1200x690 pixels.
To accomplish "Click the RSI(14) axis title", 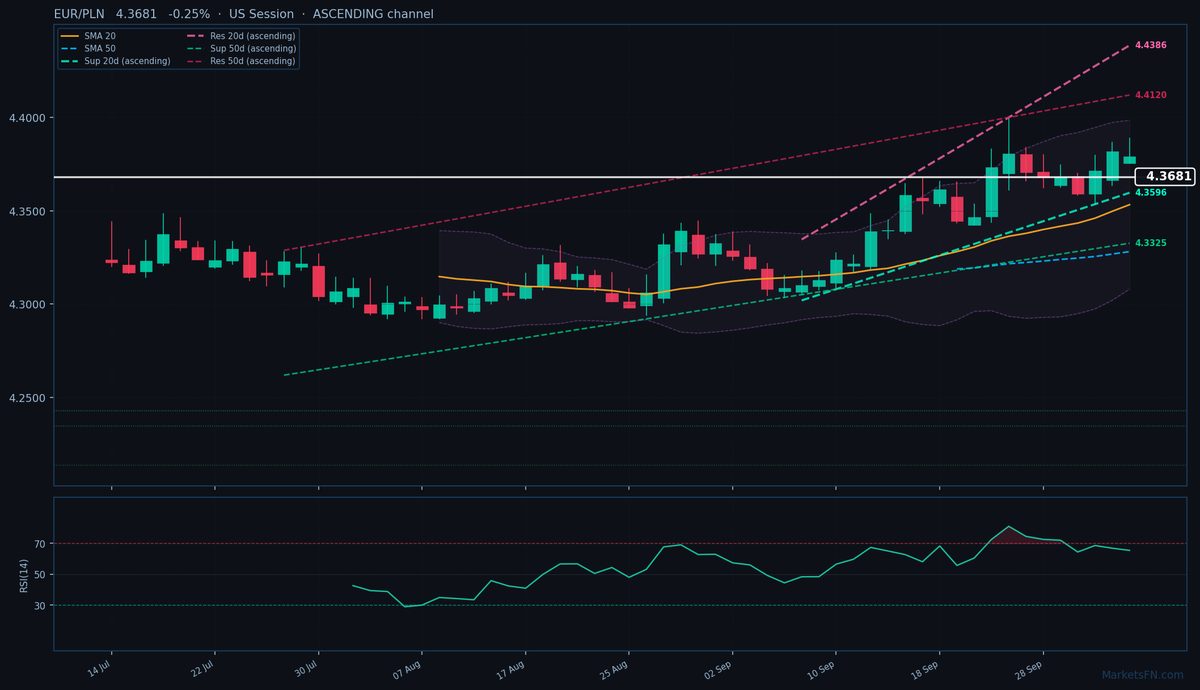I will [x=24, y=574].
